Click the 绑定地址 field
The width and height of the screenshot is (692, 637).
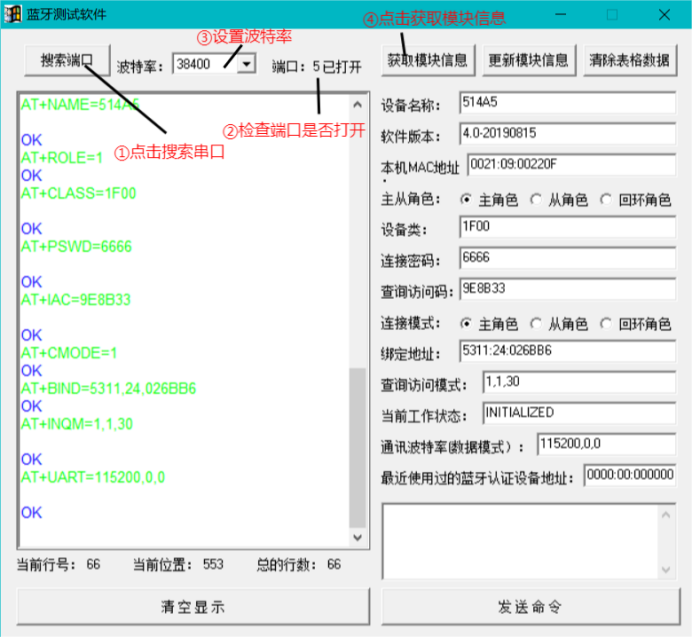point(568,351)
